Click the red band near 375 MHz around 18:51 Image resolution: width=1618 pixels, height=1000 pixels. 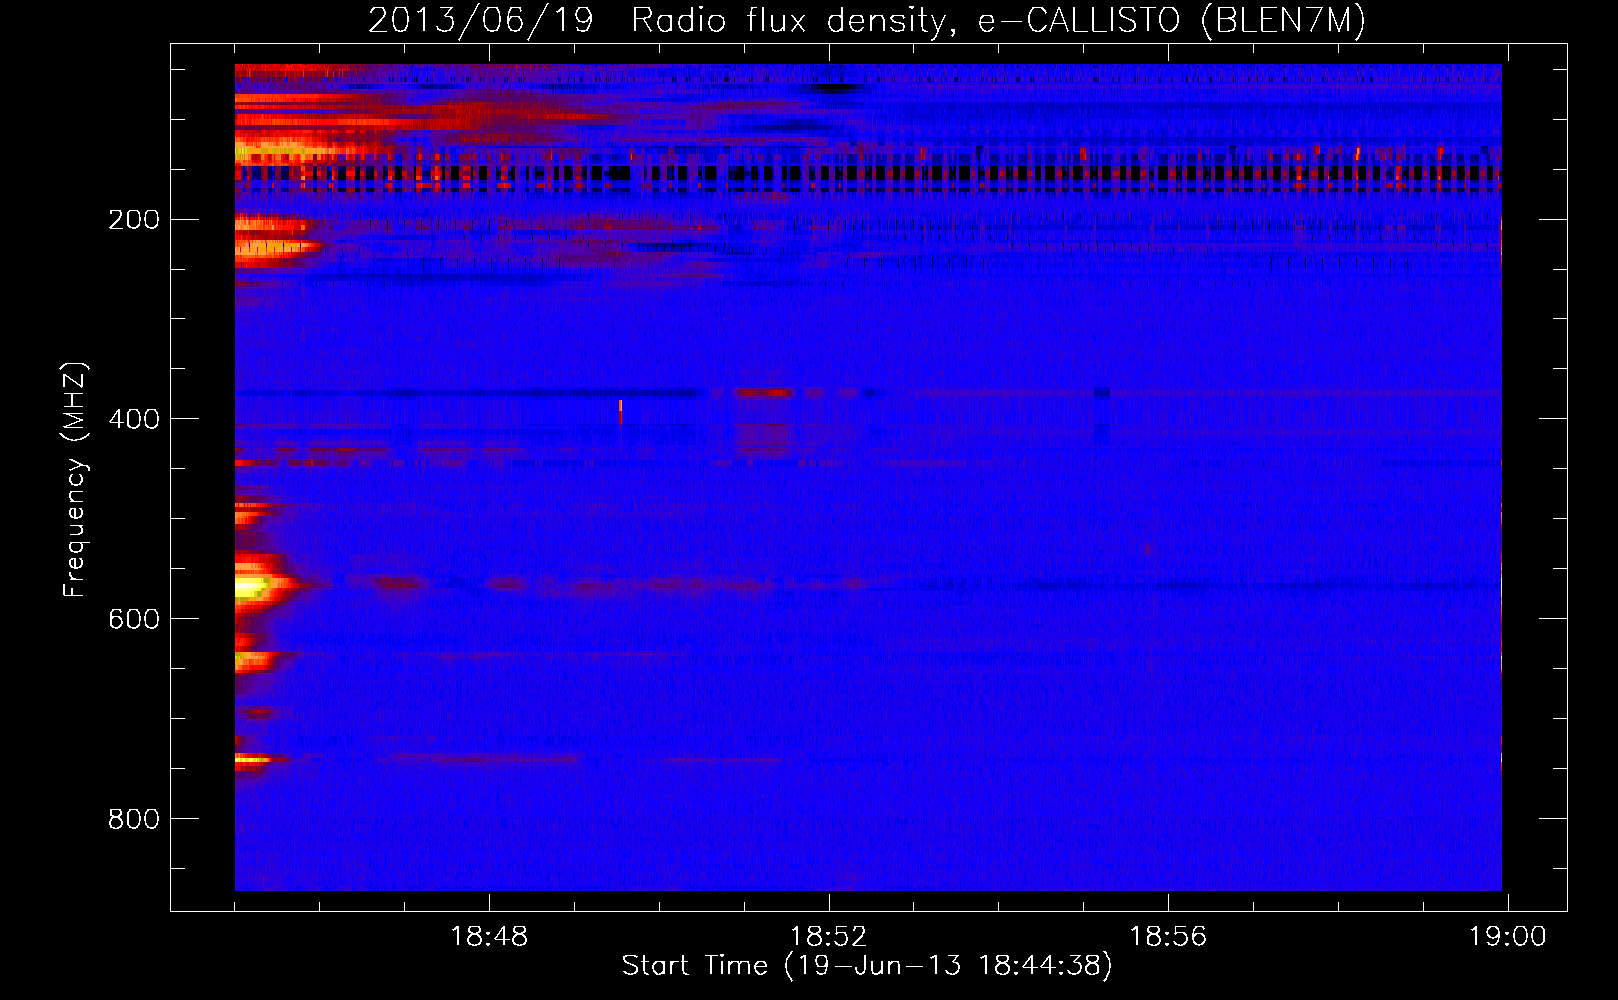(x=765, y=393)
